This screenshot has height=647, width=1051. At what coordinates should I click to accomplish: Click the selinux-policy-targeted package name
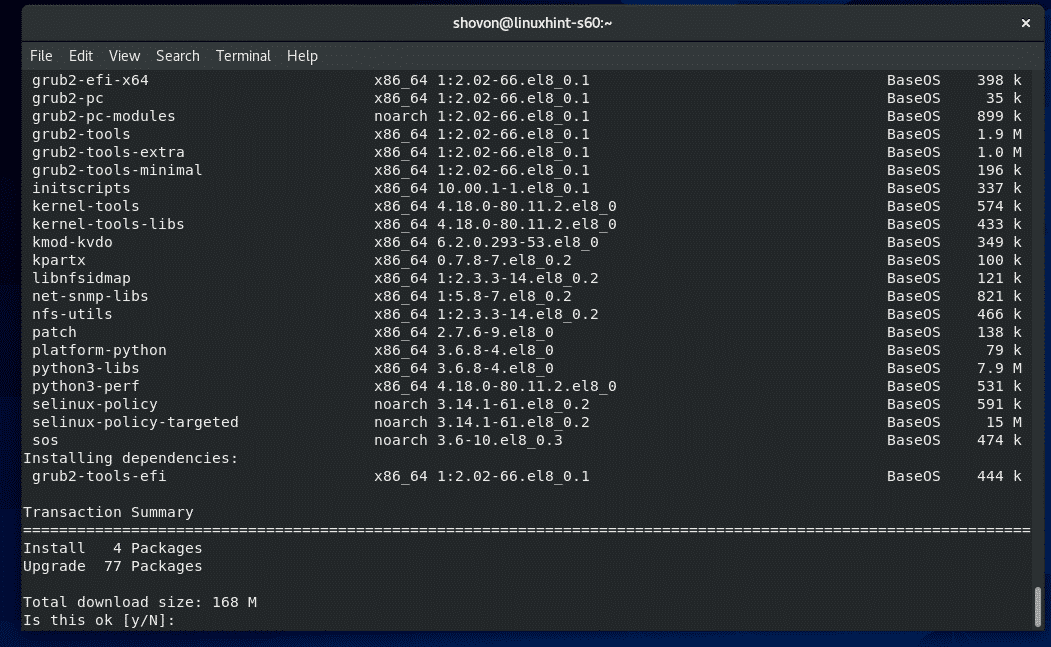pos(135,422)
